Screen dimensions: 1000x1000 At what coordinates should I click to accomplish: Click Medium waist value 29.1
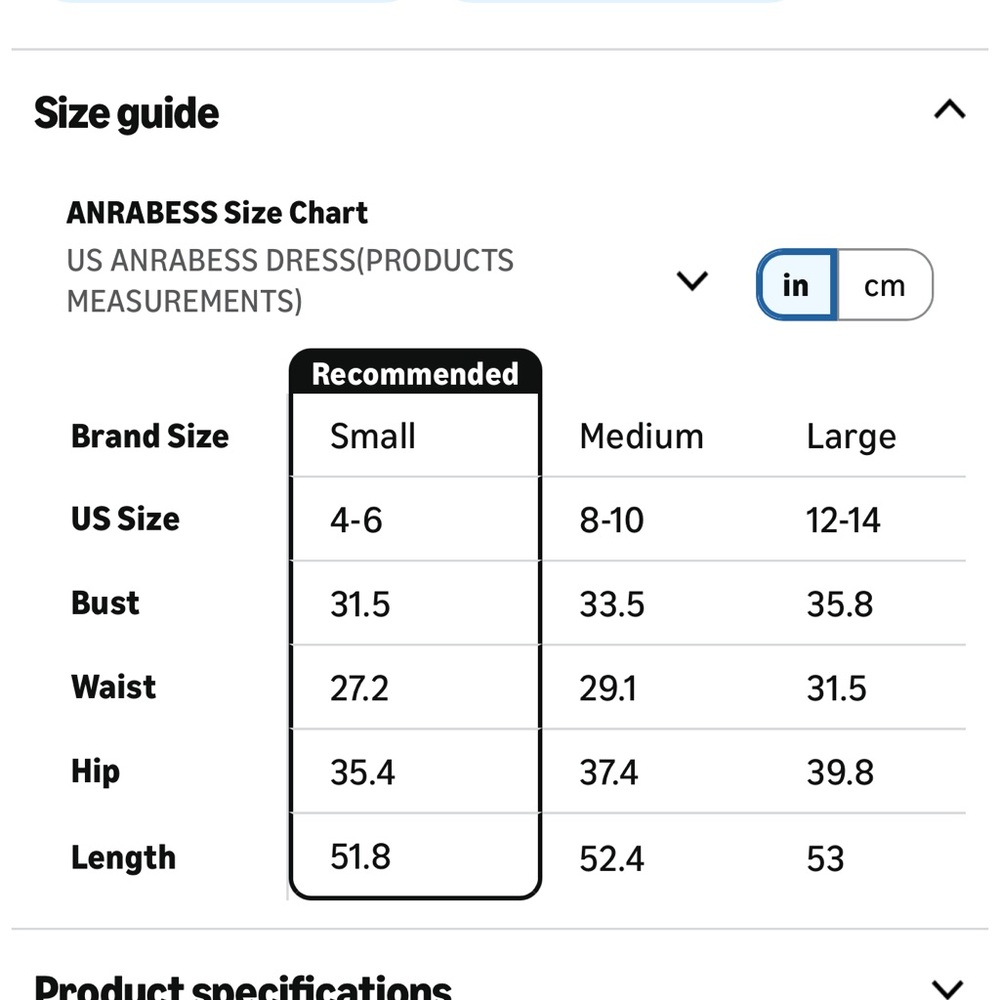[x=608, y=689]
